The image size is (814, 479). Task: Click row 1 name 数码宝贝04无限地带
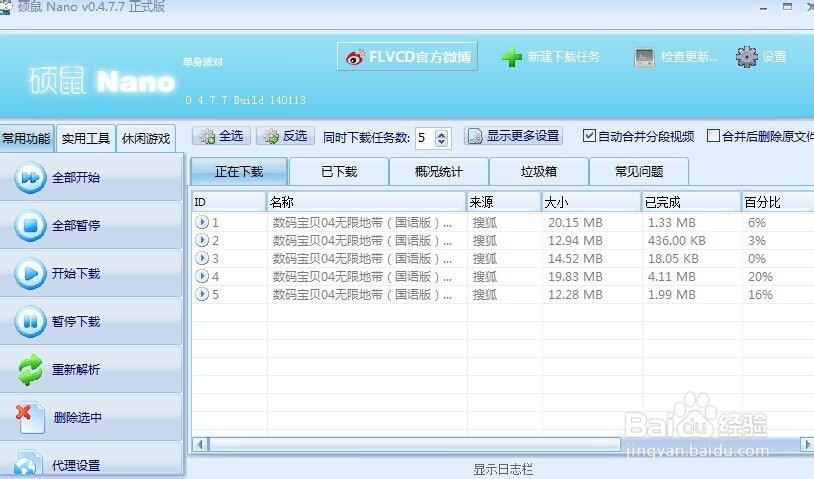coord(362,223)
